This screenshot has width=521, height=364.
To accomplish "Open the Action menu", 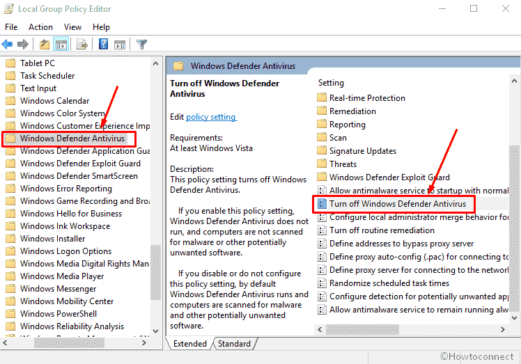I will tap(41, 27).
